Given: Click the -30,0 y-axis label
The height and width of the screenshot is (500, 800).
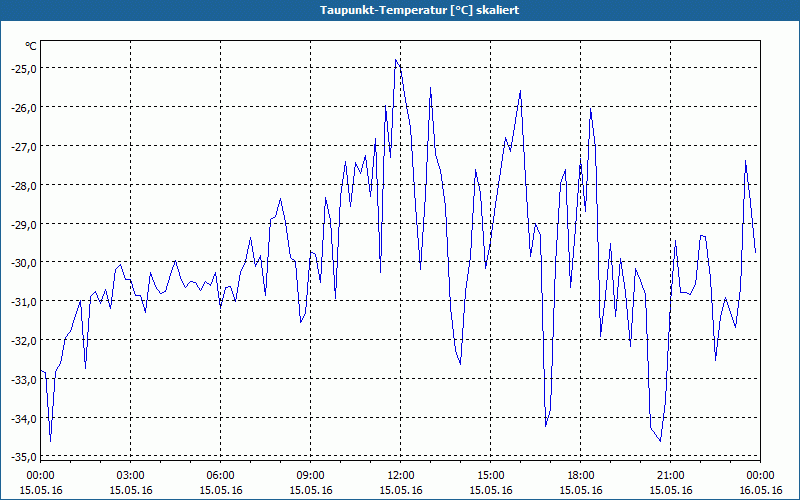Looking at the screenshot, I should (24, 263).
